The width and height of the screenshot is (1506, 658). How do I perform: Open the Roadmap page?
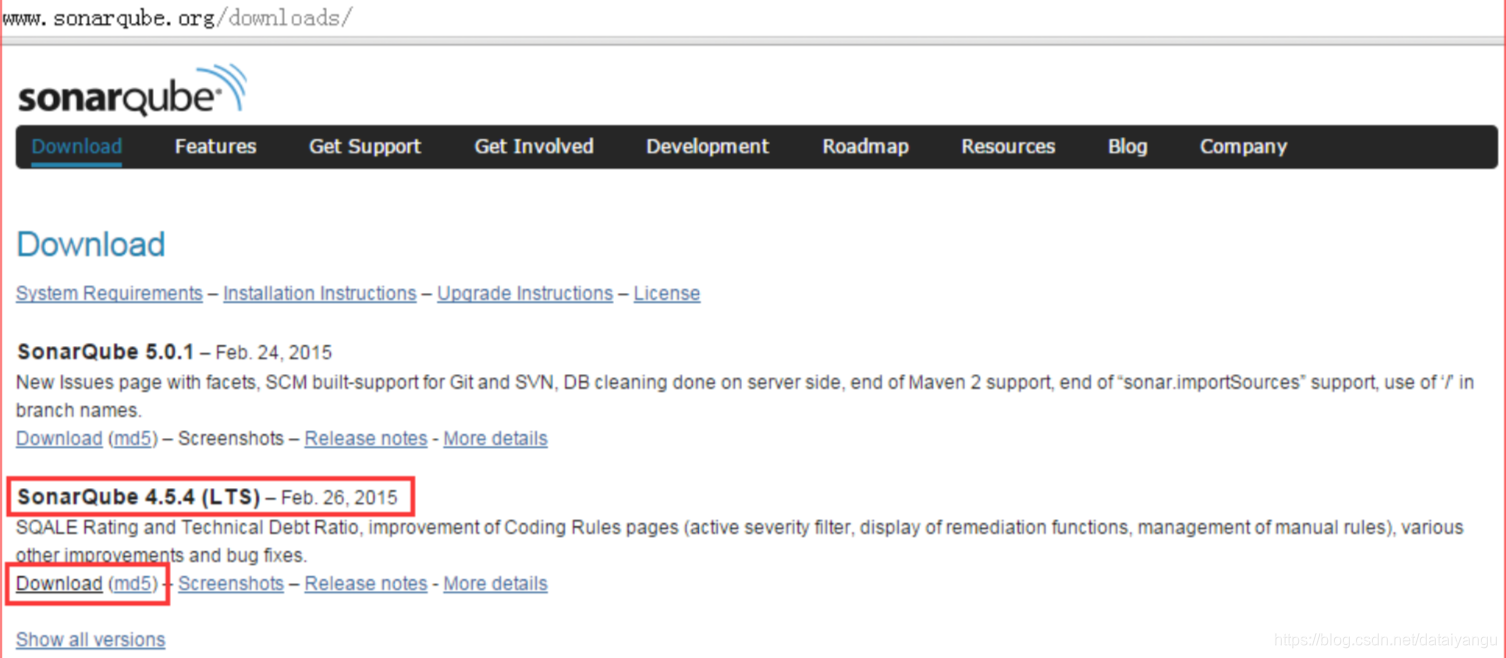tap(865, 146)
